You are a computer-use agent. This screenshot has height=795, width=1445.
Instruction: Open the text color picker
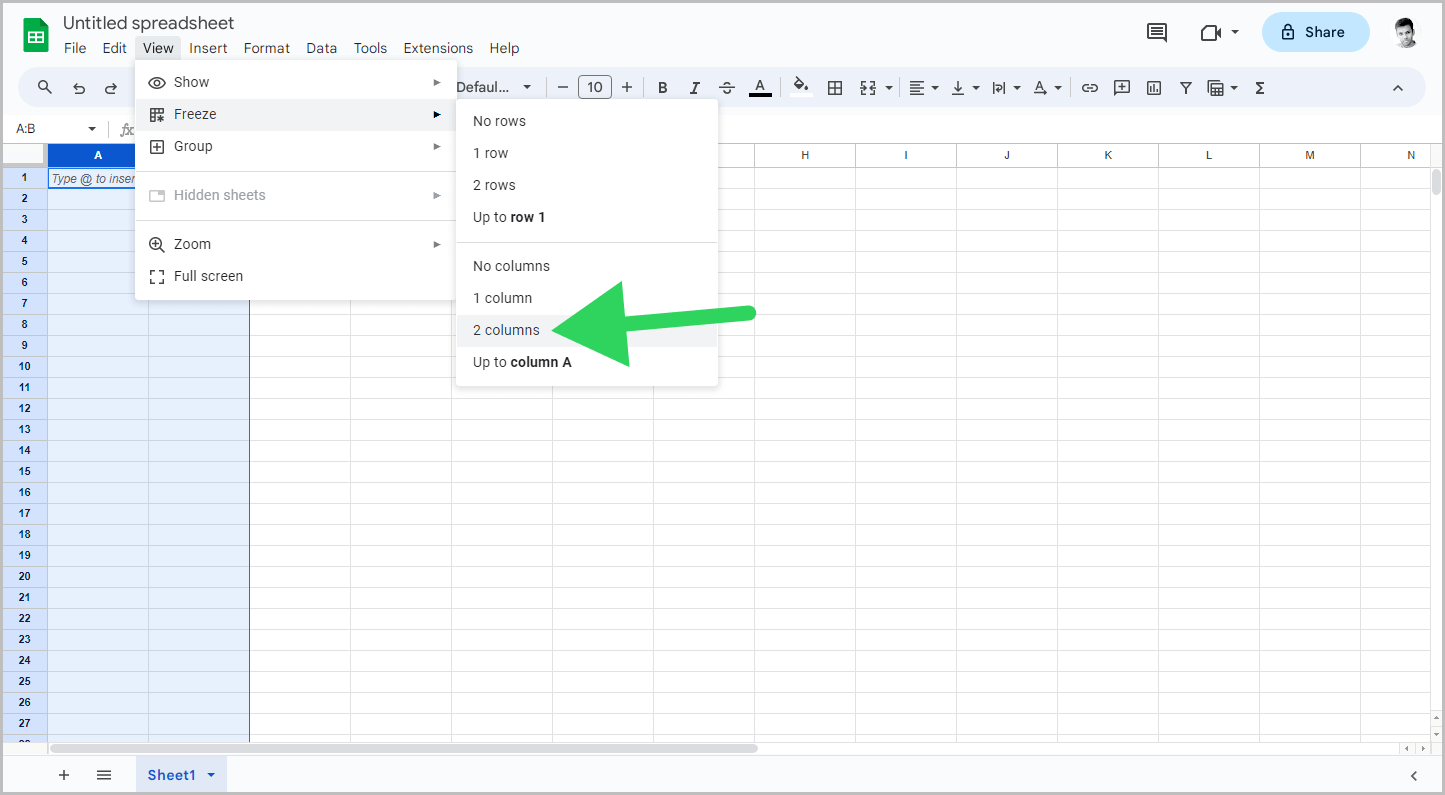760,88
